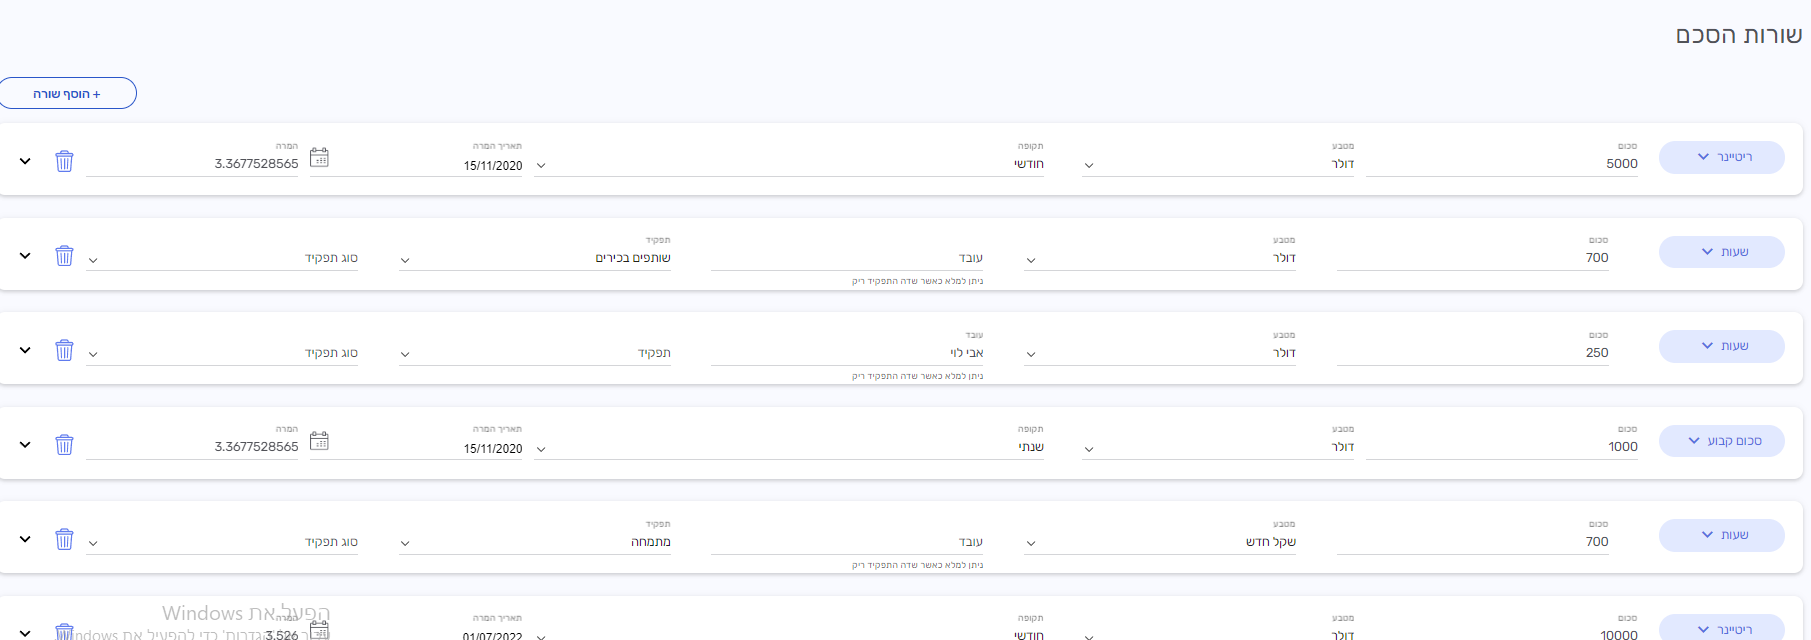The image size is (1811, 640).
Task: Click the amount field showing 1000
Action: tap(1500, 447)
